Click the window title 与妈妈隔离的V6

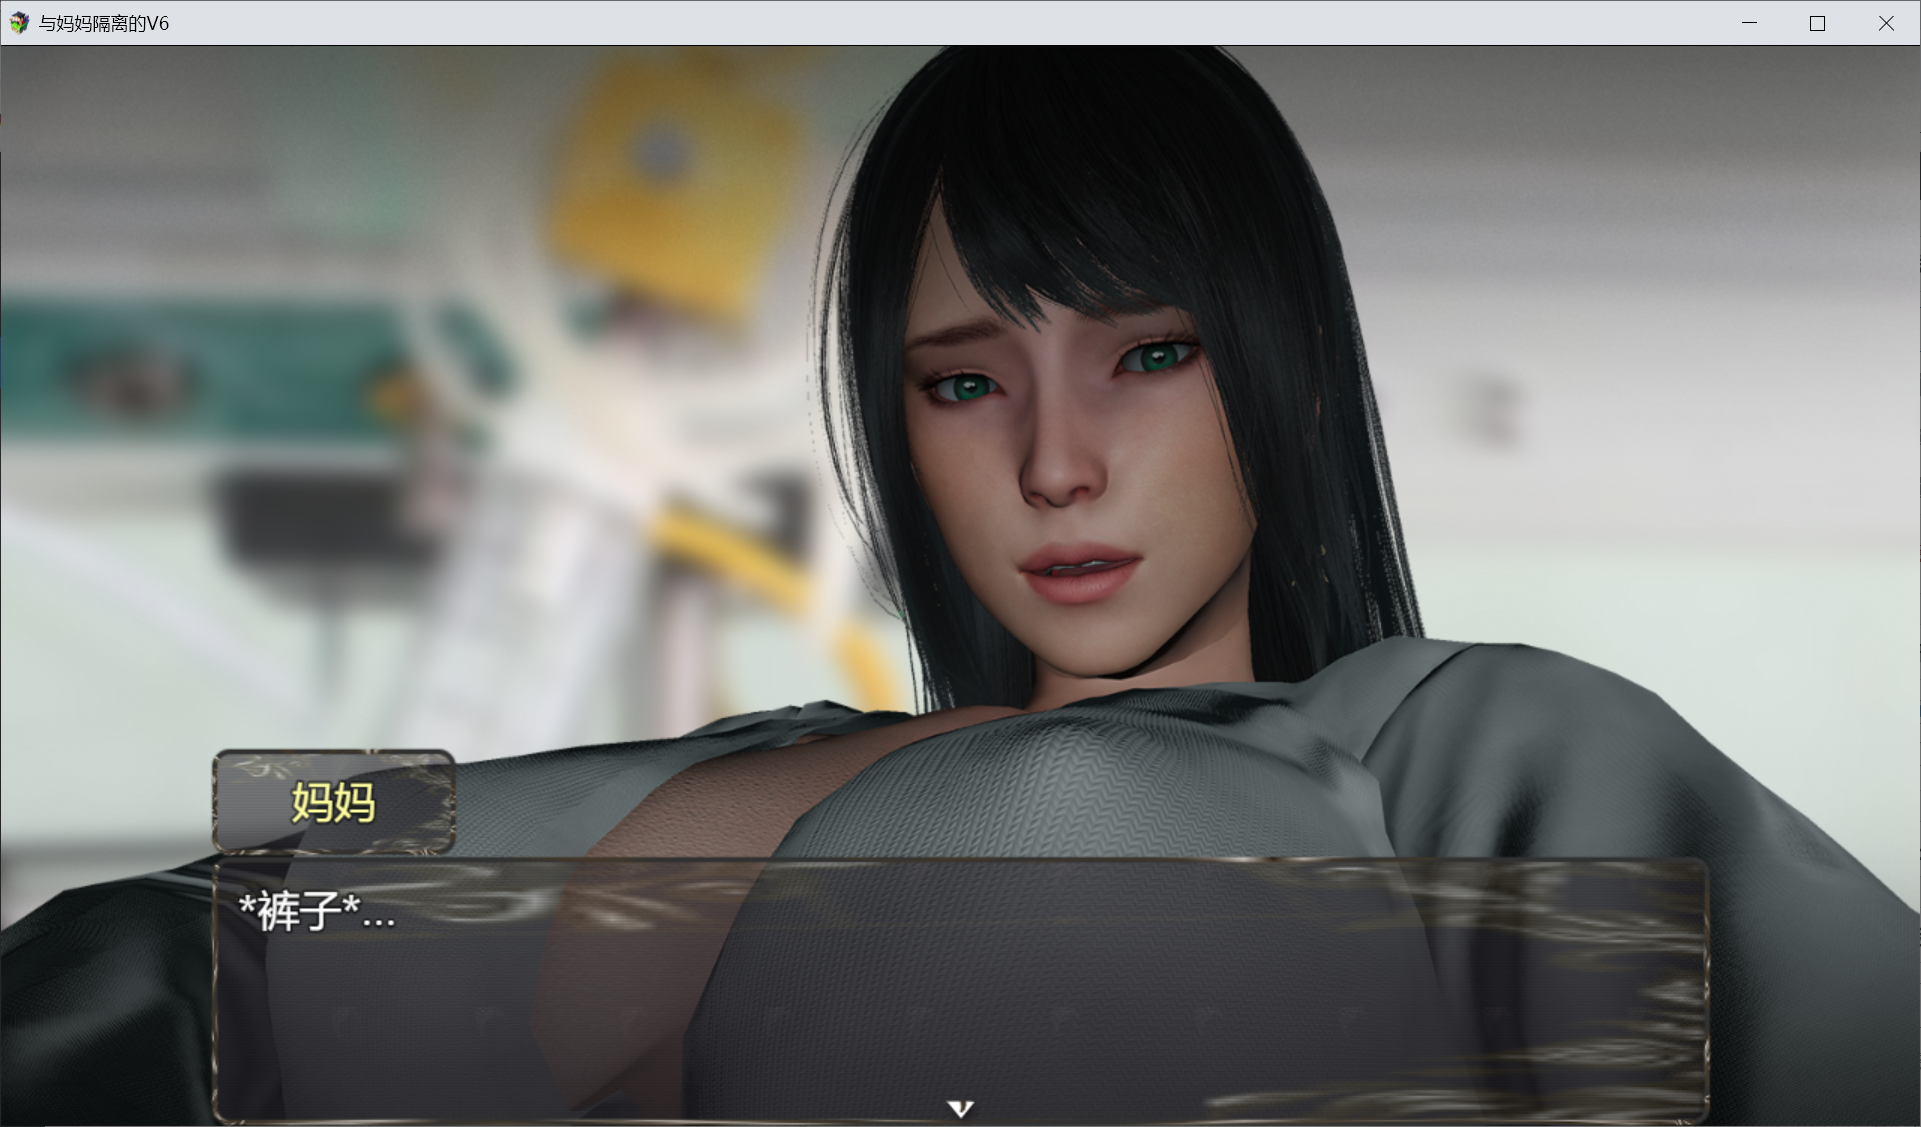(104, 23)
